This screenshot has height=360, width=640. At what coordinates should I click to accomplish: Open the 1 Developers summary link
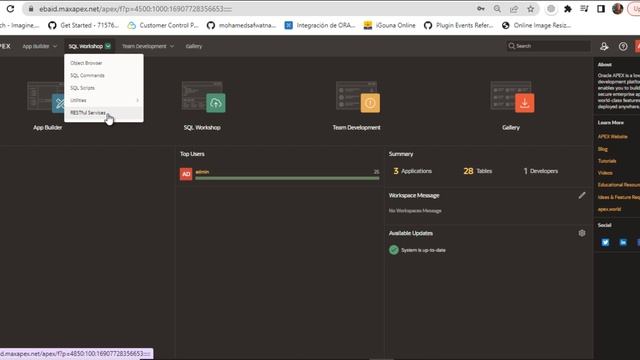[x=540, y=171]
